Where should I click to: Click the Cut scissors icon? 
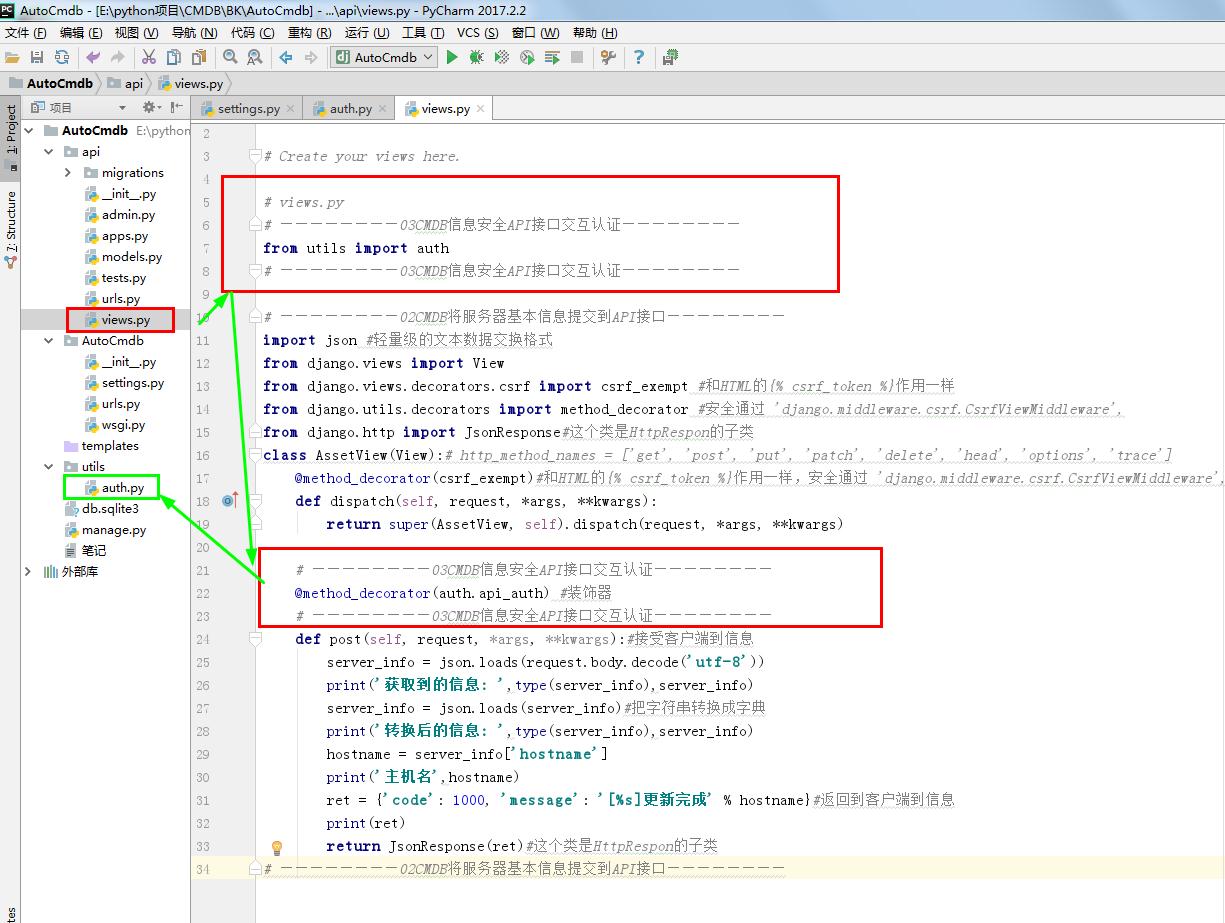click(149, 57)
